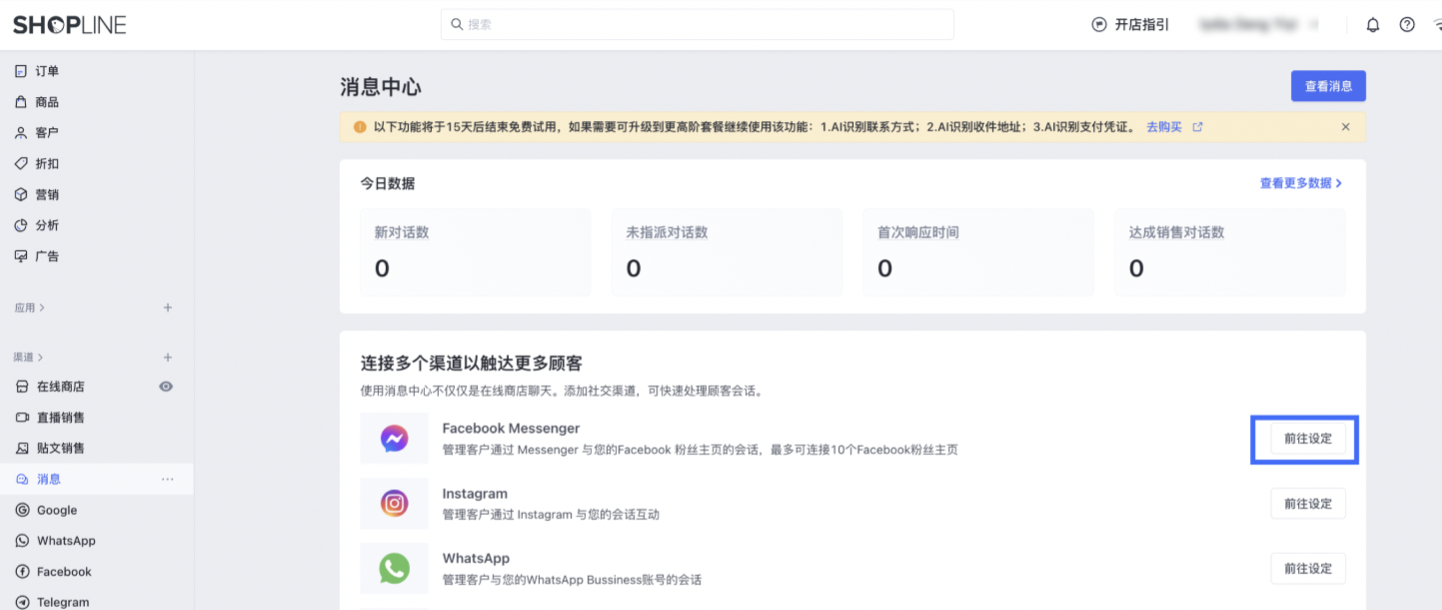Click the Instagram logo
Image resolution: width=1442 pixels, height=610 pixels.
point(394,503)
